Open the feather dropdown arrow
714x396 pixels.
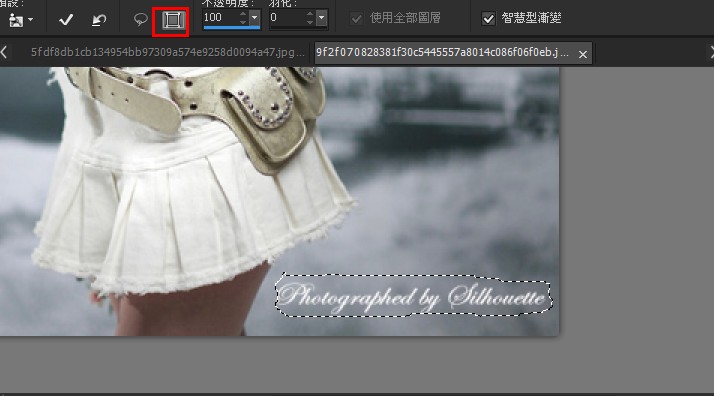(321, 18)
